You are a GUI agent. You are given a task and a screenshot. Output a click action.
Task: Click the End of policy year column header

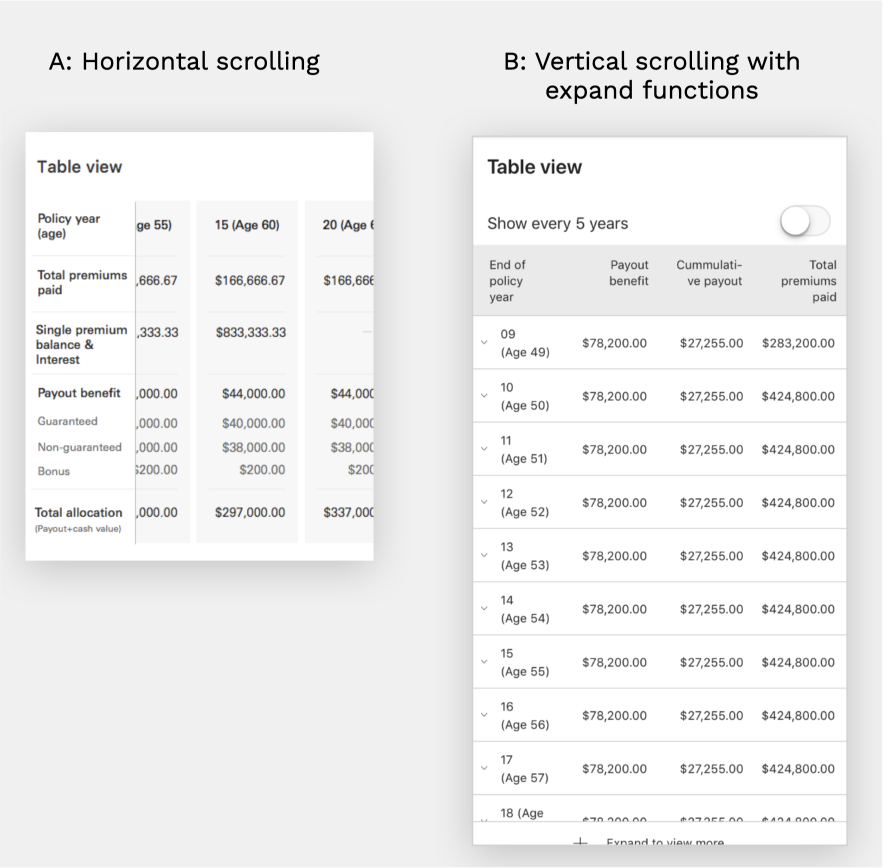507,281
